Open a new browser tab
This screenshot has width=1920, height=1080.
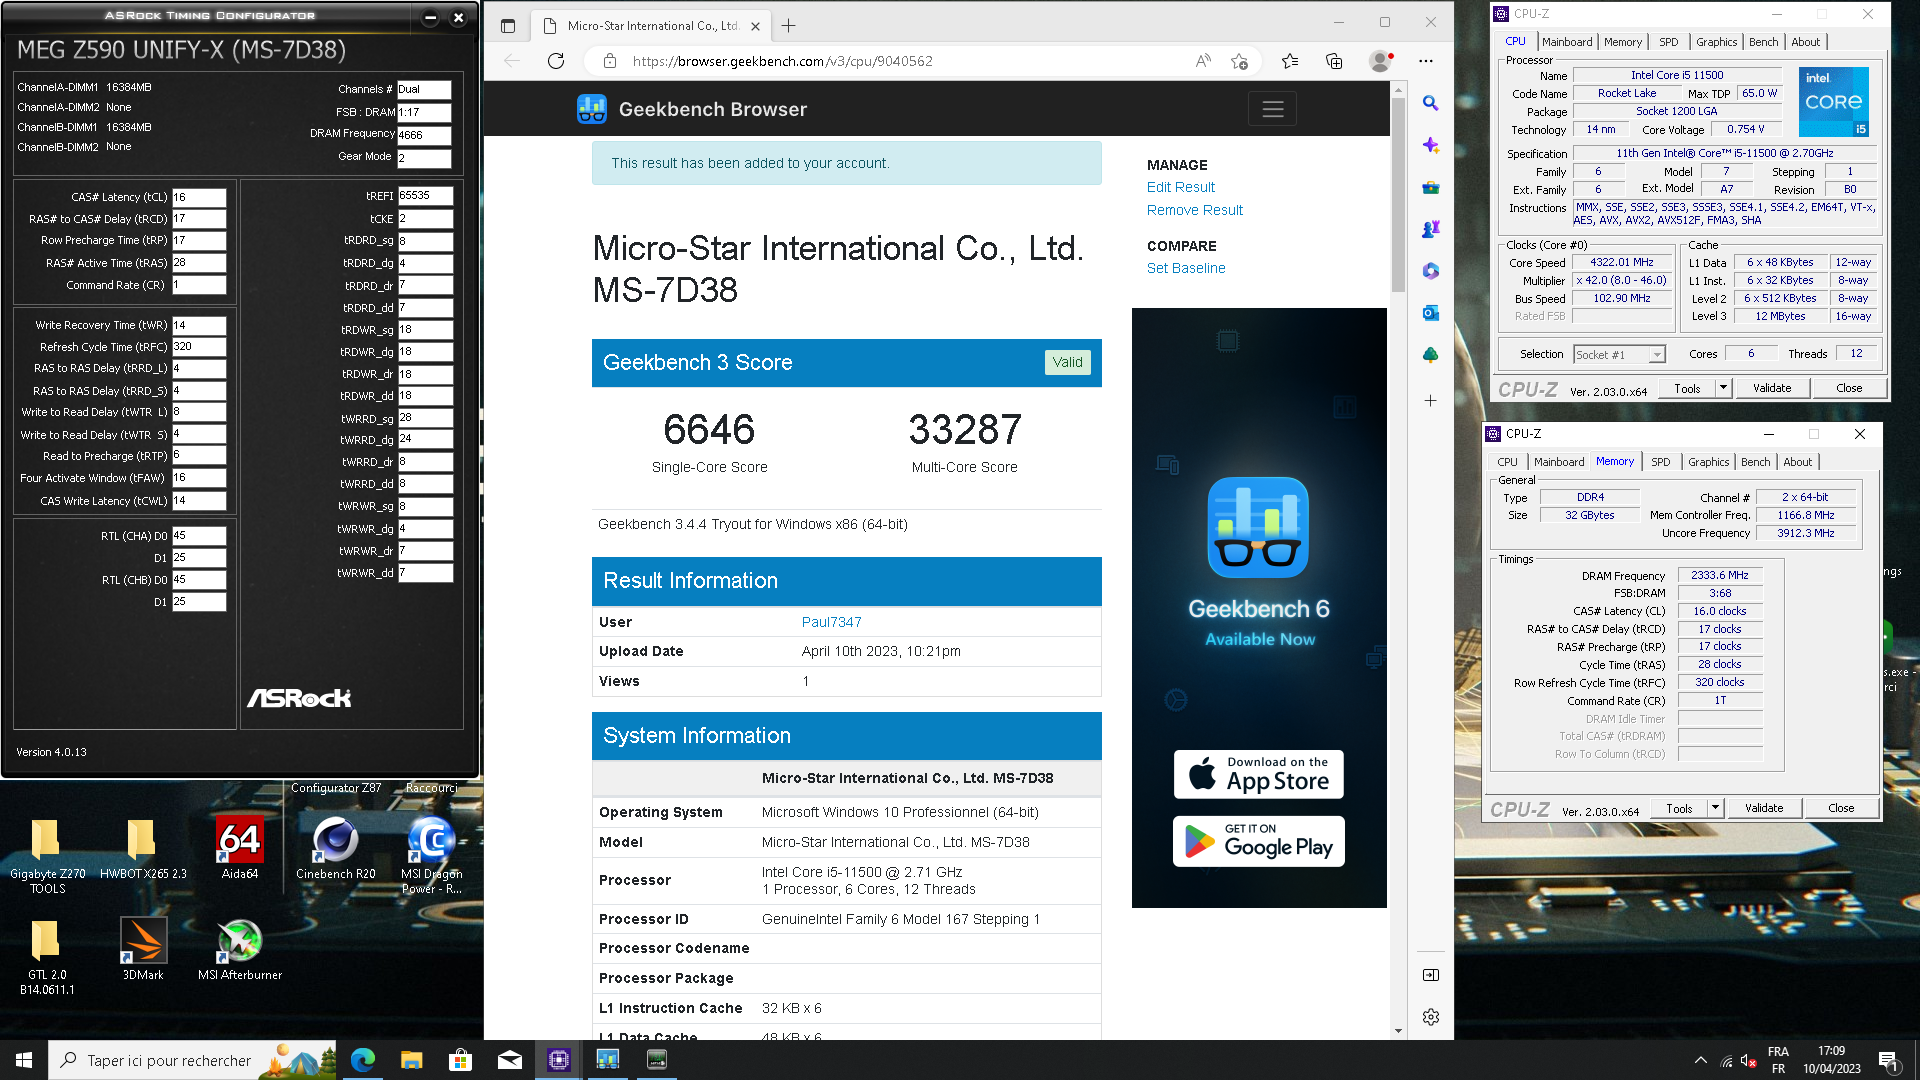pos(789,26)
